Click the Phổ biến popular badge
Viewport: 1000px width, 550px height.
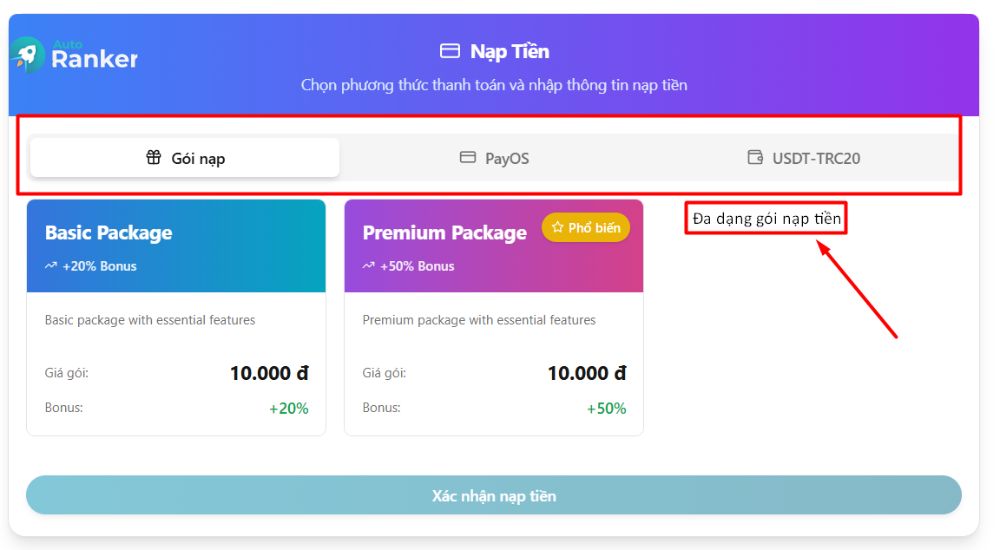586,228
